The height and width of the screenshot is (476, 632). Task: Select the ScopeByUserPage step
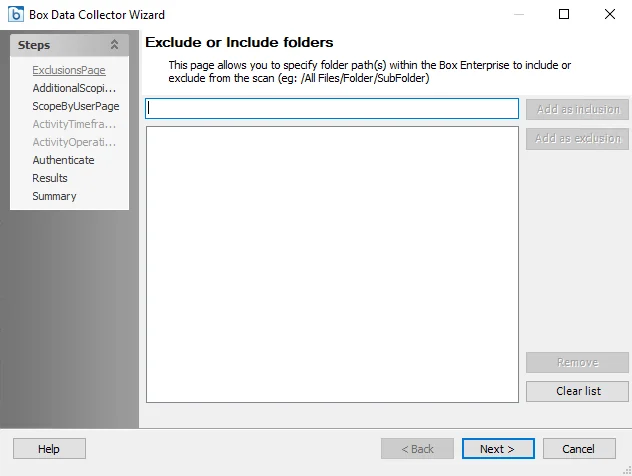76,106
